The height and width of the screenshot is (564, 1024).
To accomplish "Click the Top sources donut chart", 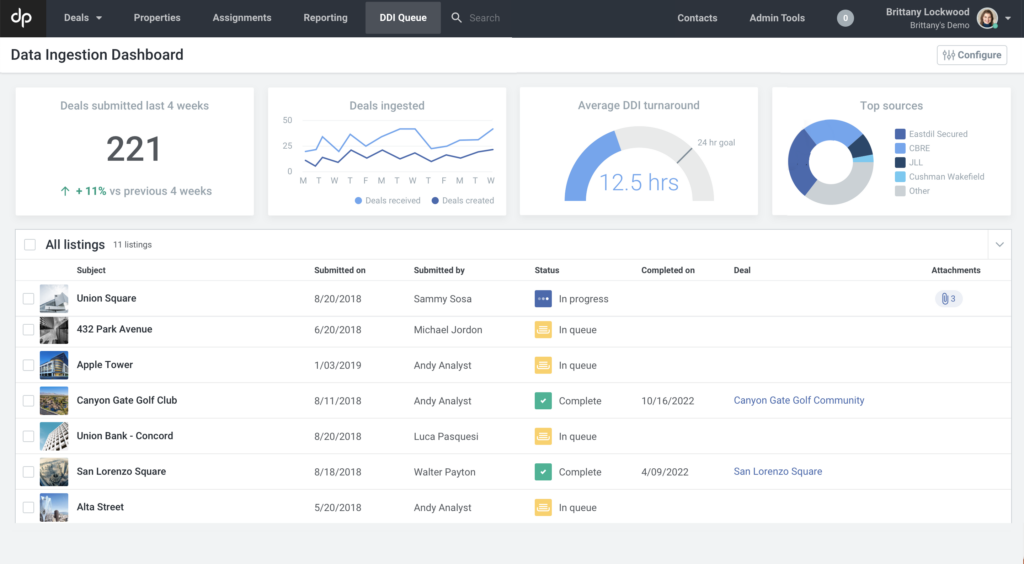I will (831, 162).
